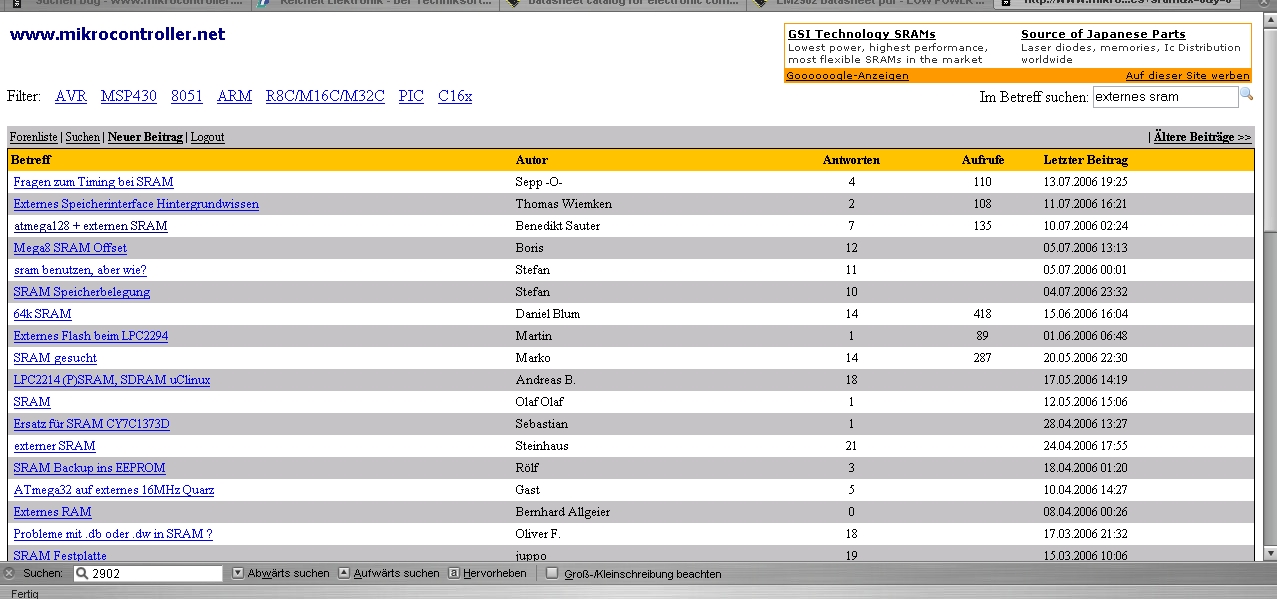Filter the forum by R8C/M16C/M32C
The image size is (1277, 599).
click(x=325, y=96)
